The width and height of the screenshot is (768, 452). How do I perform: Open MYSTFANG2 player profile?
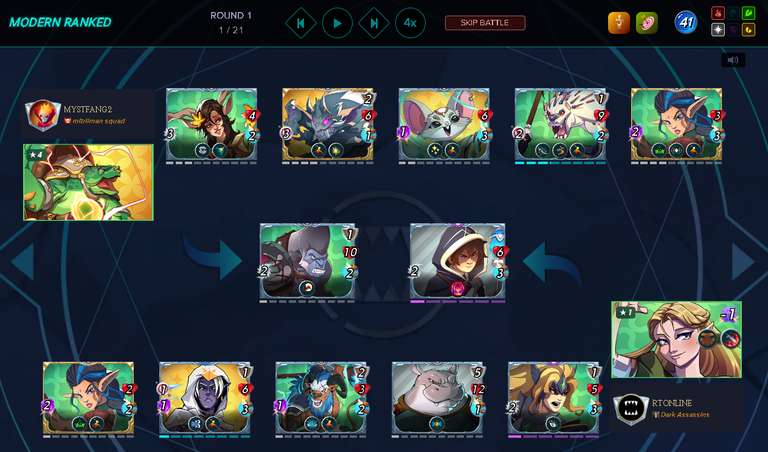tap(88, 114)
